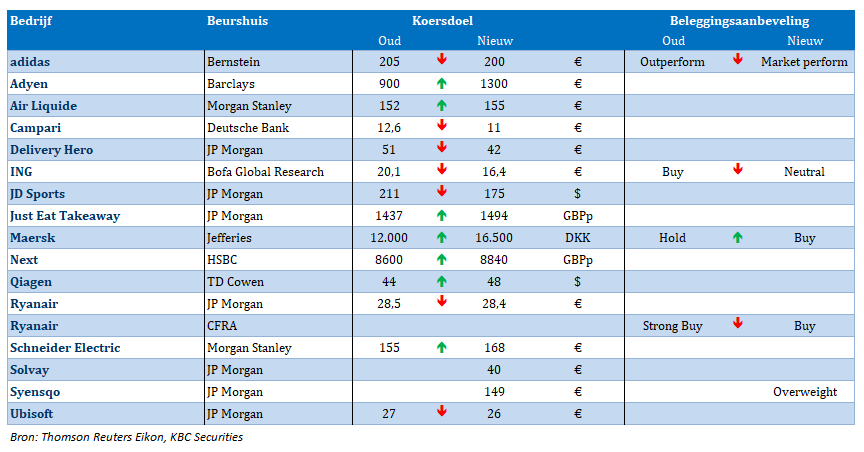Select the Qiagen company cell
864x452 pixels.
tap(106, 282)
